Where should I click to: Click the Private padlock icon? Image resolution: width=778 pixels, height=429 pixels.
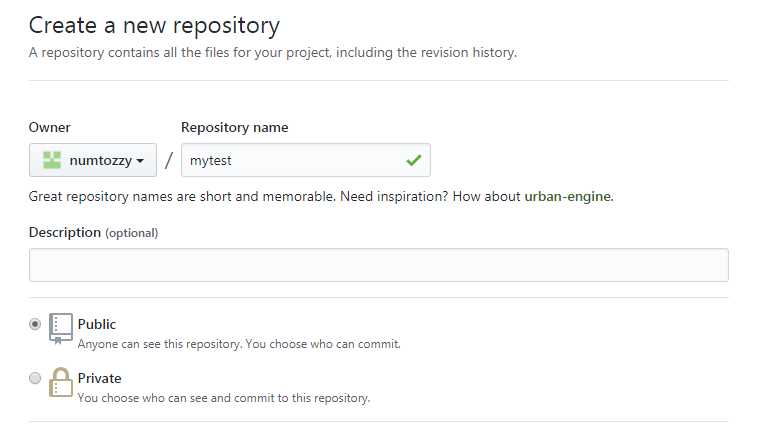[61, 382]
